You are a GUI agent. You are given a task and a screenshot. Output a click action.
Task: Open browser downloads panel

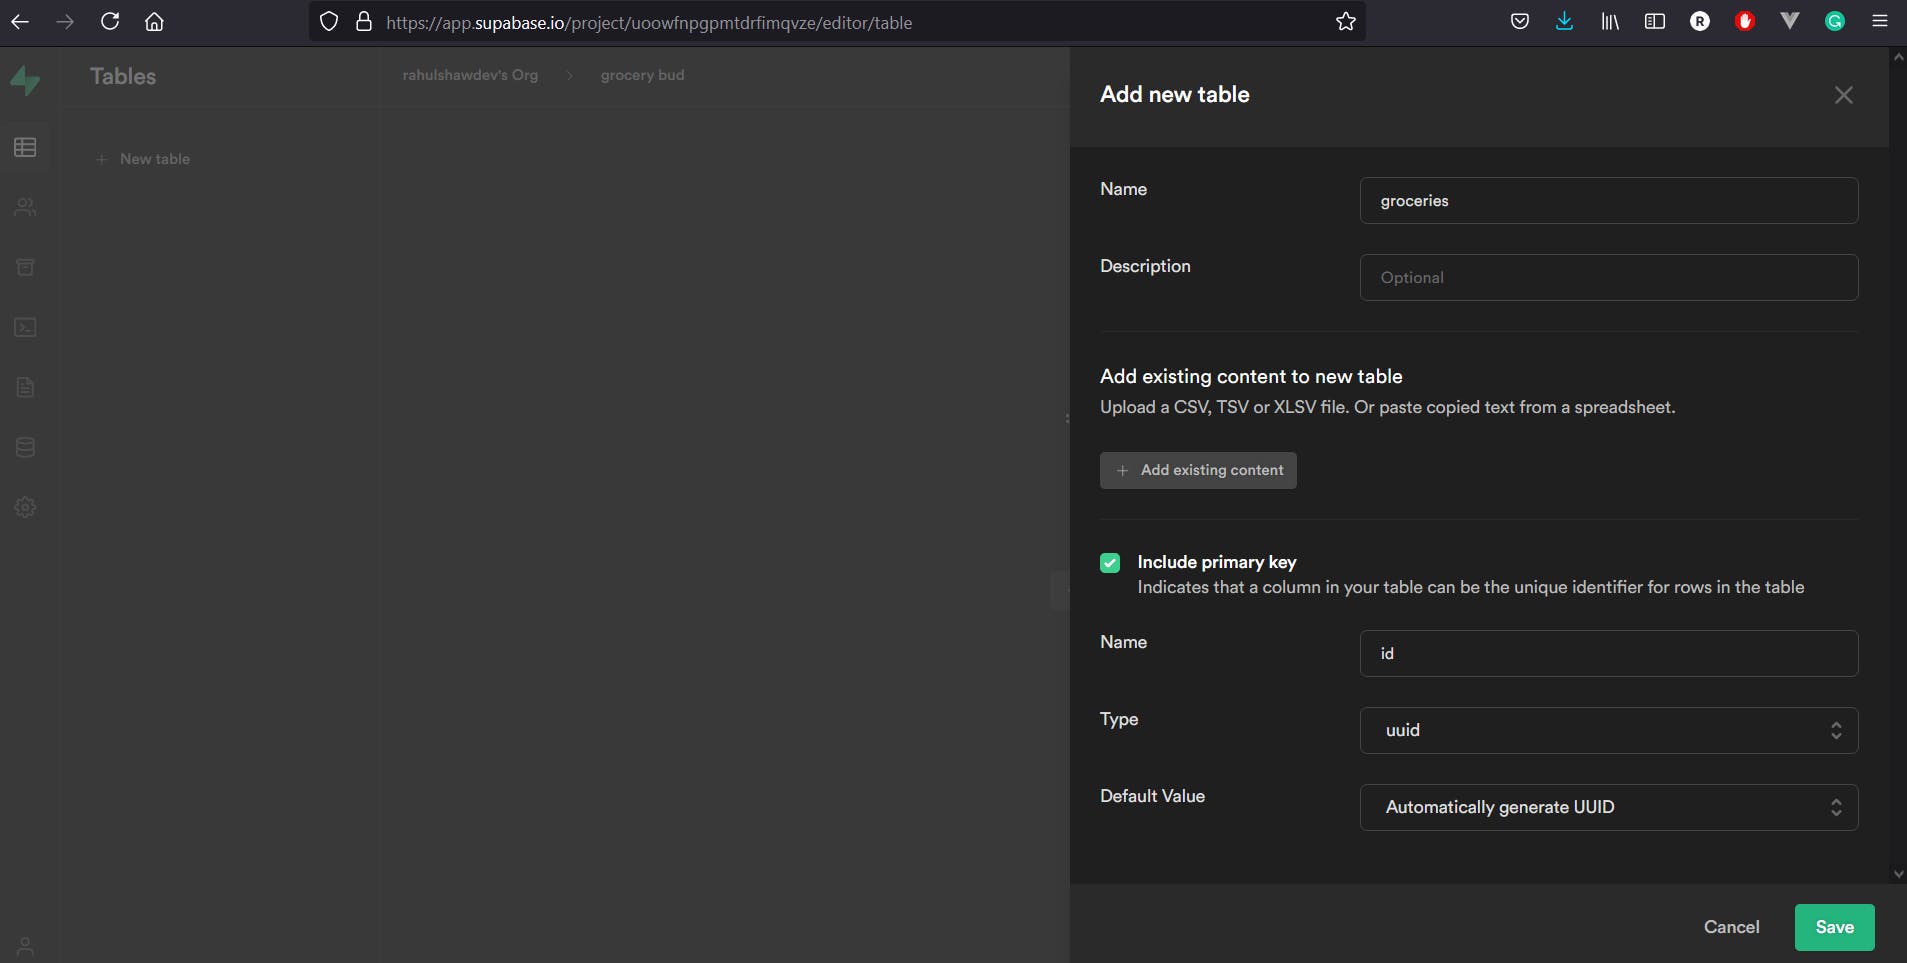(x=1565, y=22)
